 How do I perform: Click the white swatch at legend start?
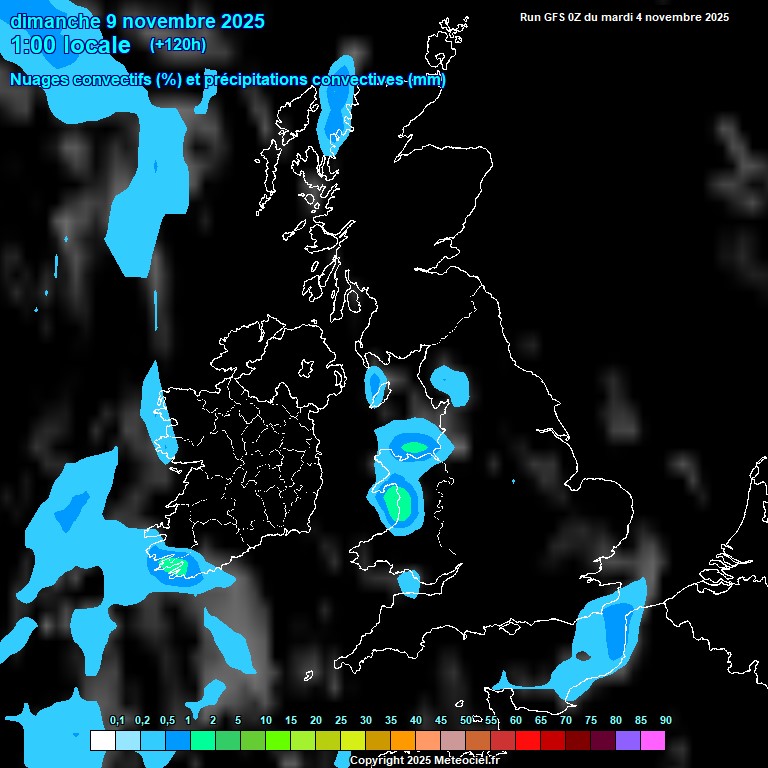click(x=102, y=741)
